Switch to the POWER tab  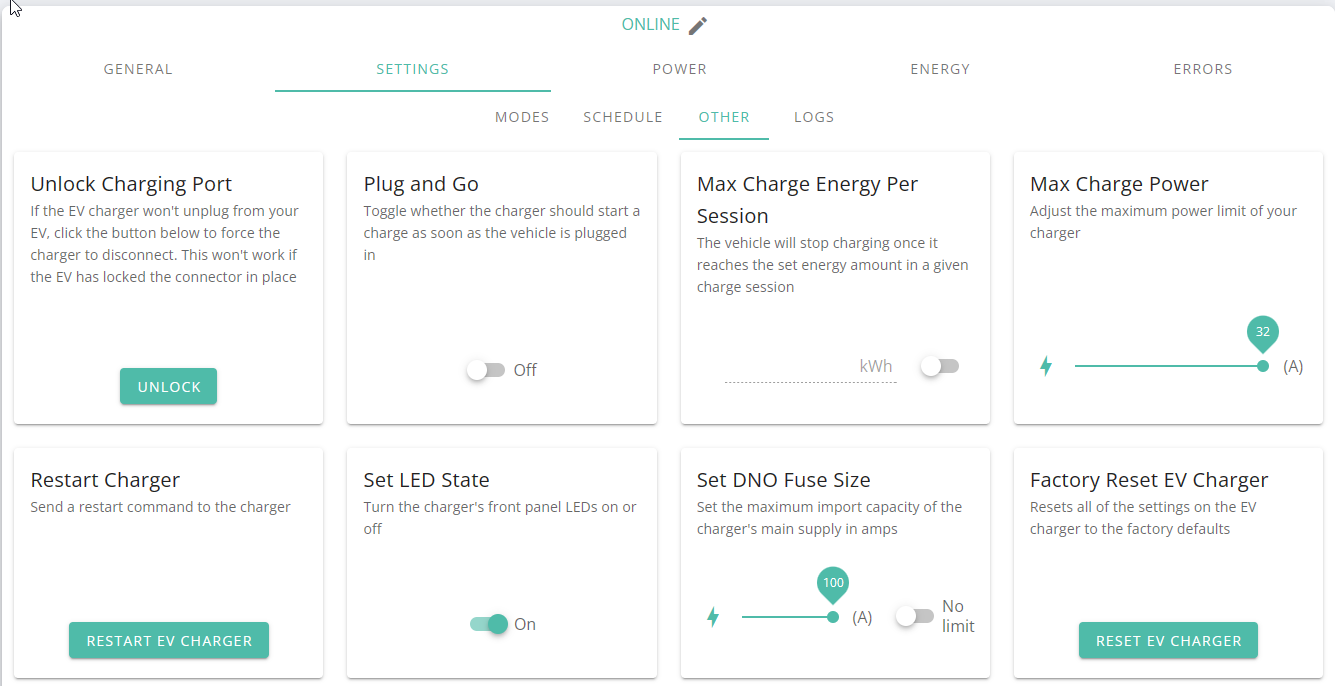(680, 69)
